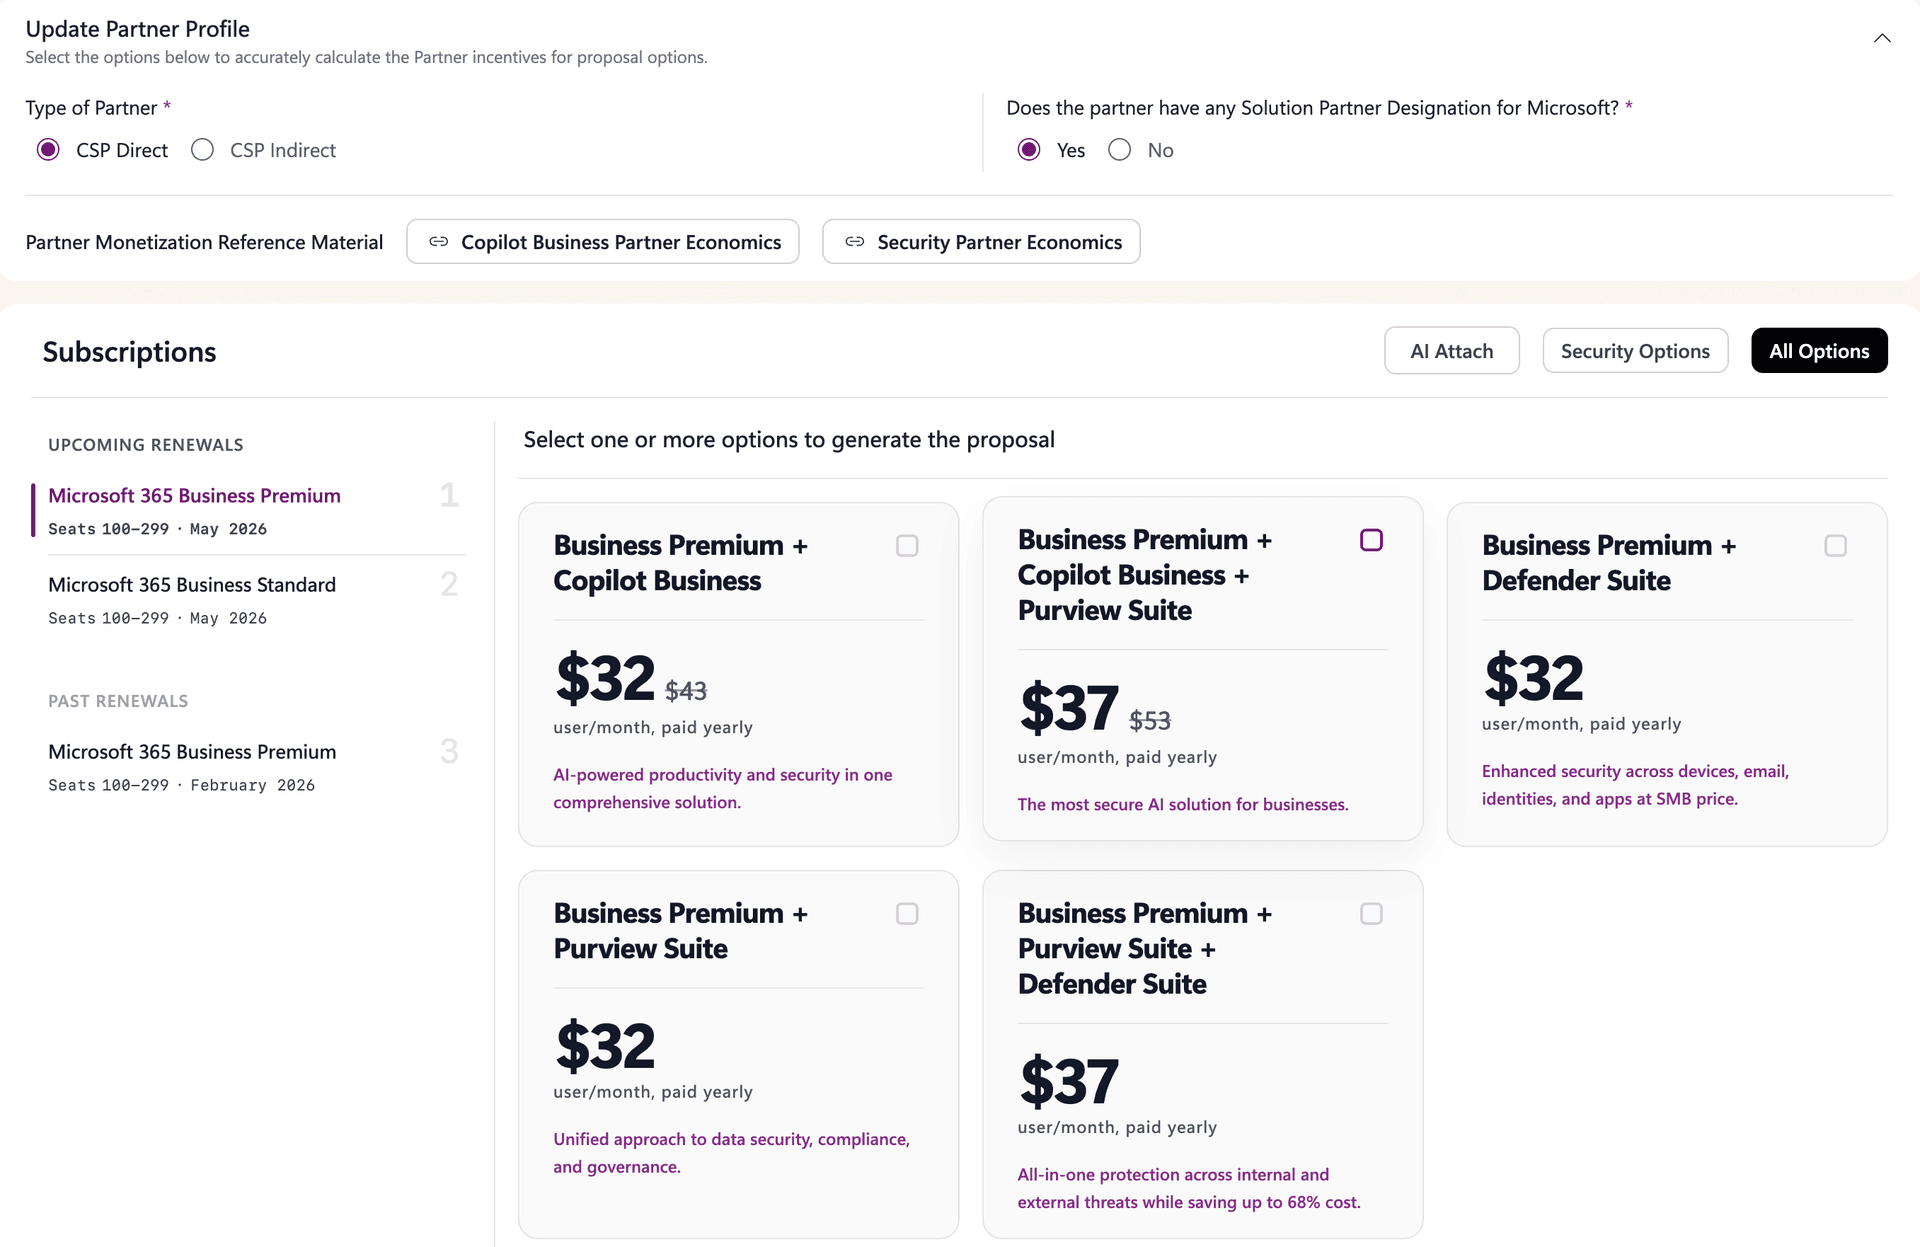Click the UPCOMING RENEWALS heading
1920x1247 pixels.
[x=146, y=445]
